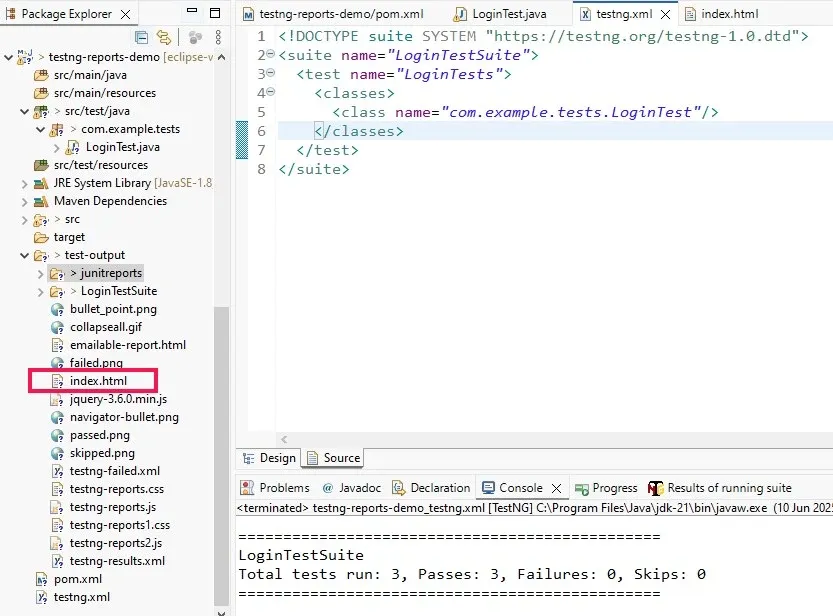Select emailable-report.html file
The width and height of the screenshot is (833, 616).
128,345
